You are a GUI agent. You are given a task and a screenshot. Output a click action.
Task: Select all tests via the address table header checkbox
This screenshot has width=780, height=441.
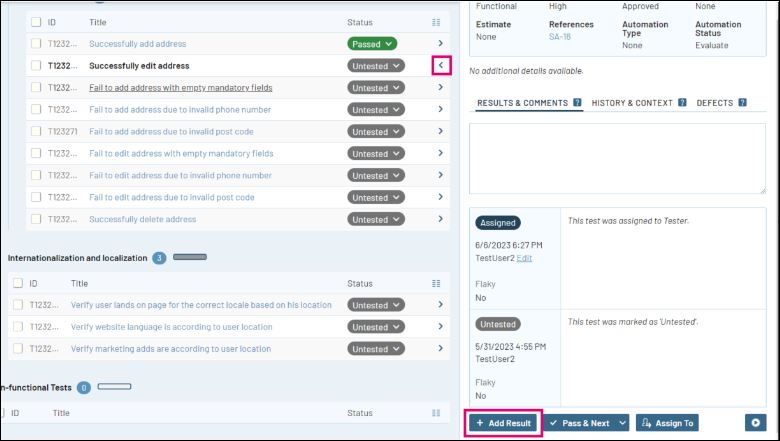tap(36, 22)
